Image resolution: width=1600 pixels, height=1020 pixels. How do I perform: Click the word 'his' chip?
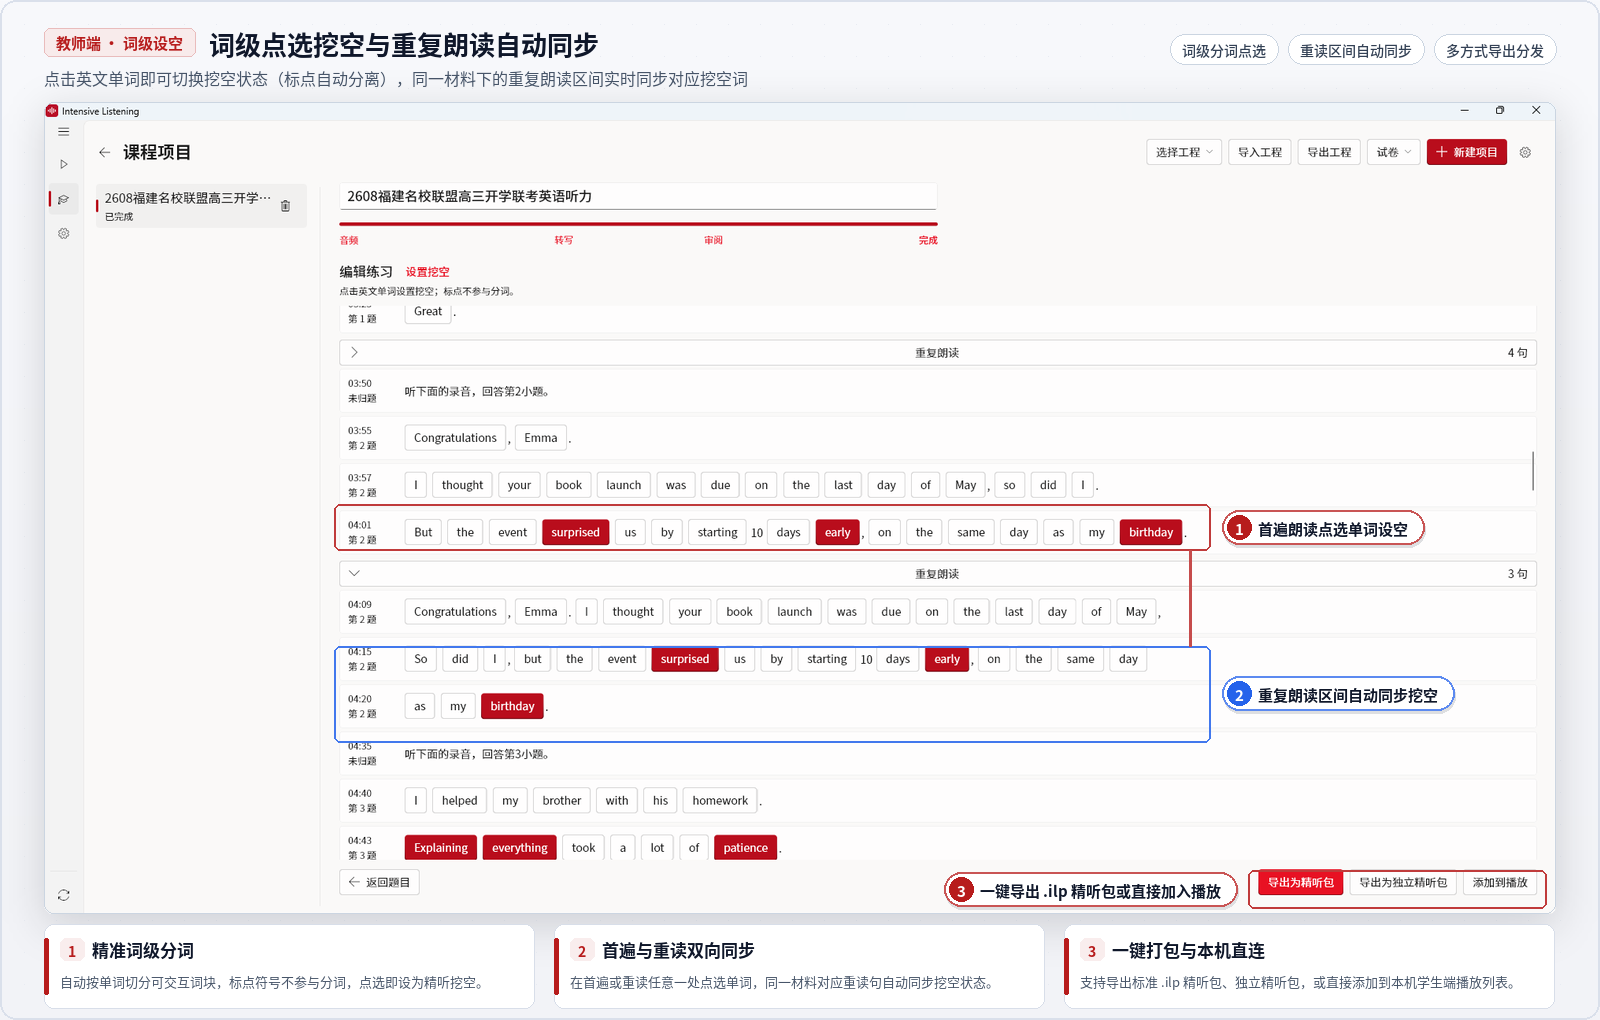point(661,800)
